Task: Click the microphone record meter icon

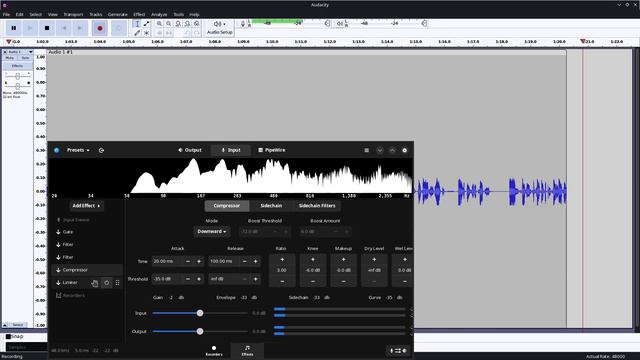Action: click(x=243, y=24)
